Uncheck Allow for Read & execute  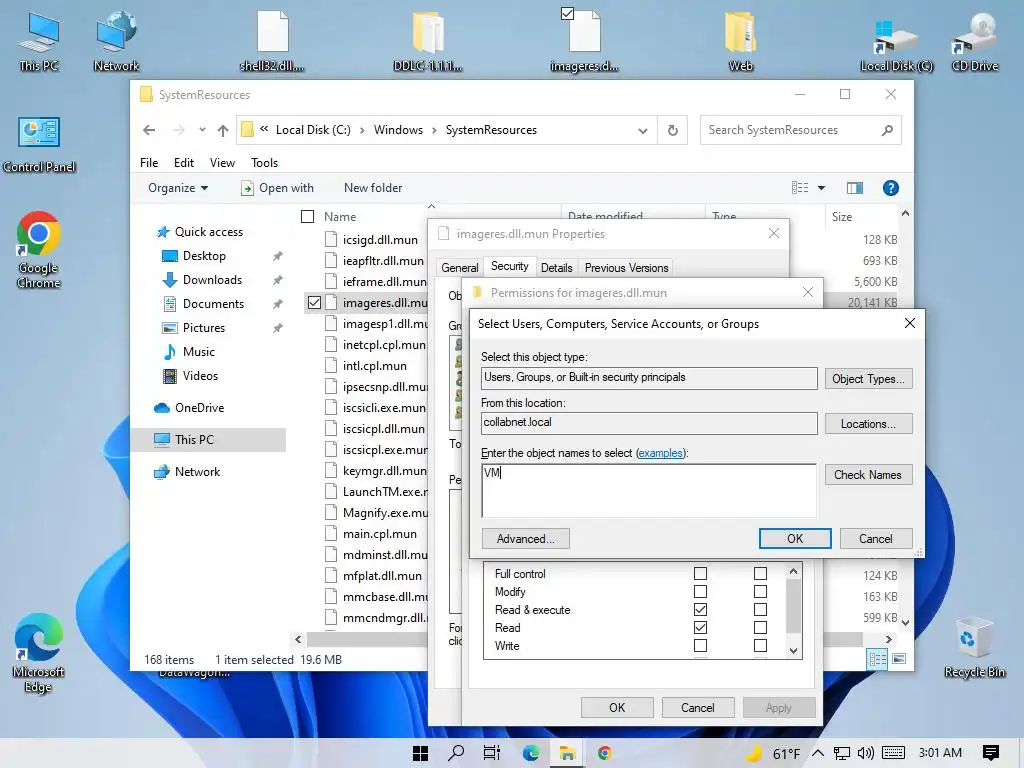tap(700, 609)
